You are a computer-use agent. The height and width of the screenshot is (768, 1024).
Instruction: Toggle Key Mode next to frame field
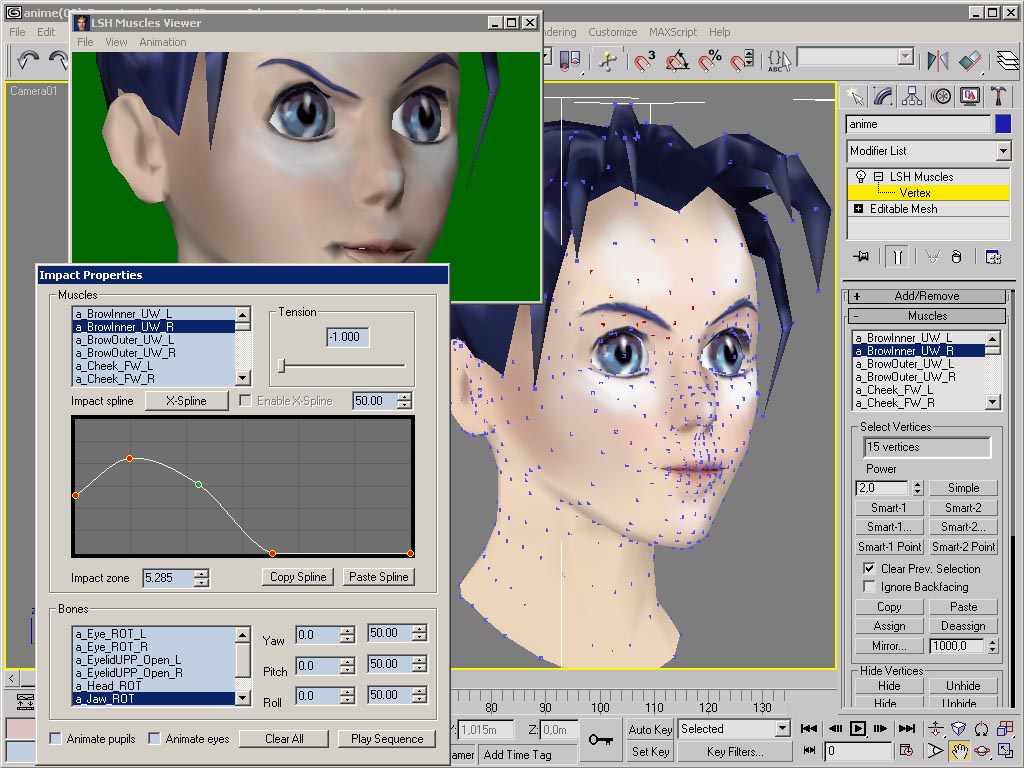(x=808, y=750)
